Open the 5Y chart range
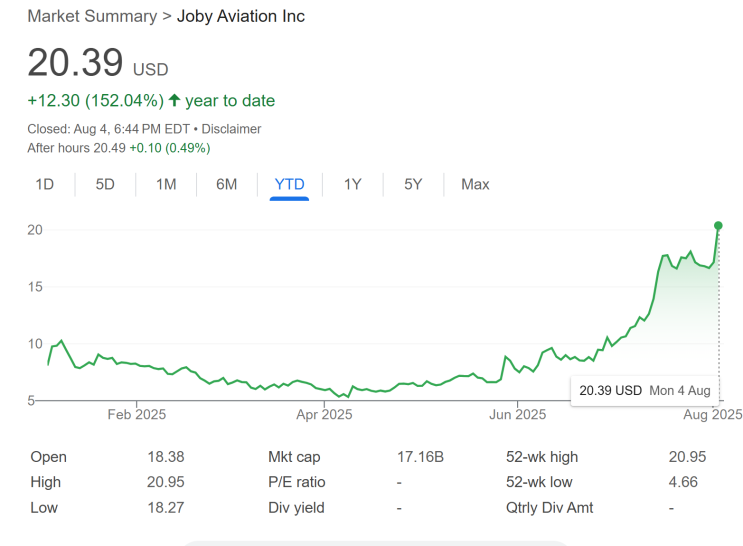The height and width of the screenshot is (546, 743). click(x=413, y=184)
